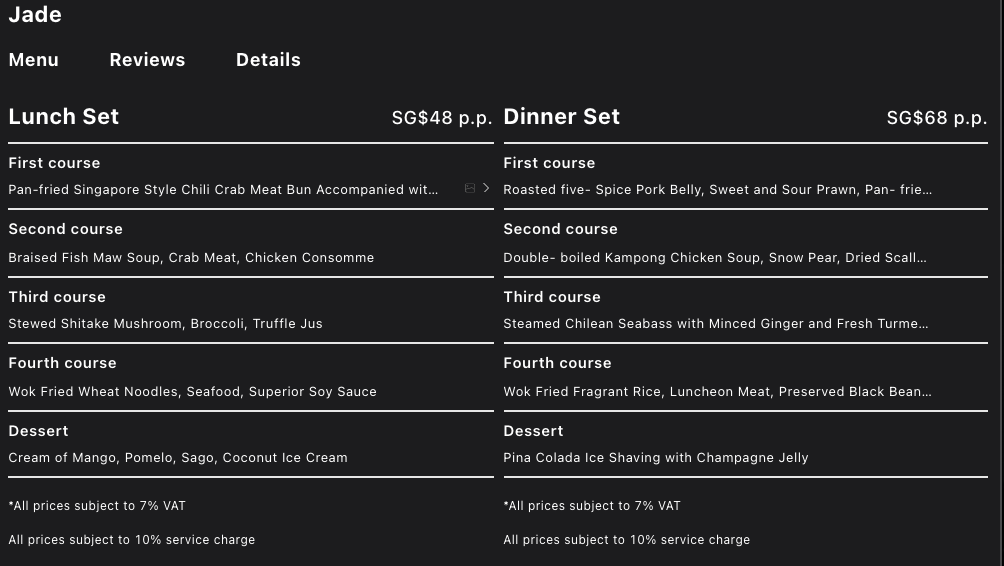Open Roasted five-Spice Pork Belly item

(x=717, y=190)
